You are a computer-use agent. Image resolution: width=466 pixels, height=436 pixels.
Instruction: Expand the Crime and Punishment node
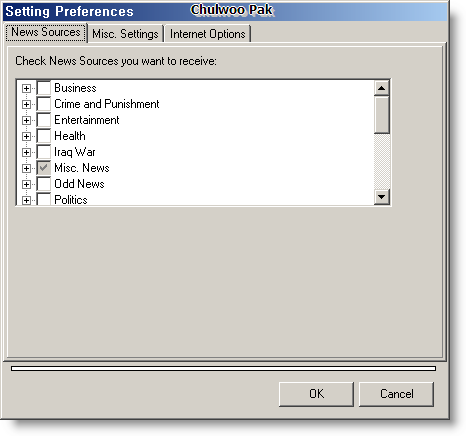pos(26,104)
